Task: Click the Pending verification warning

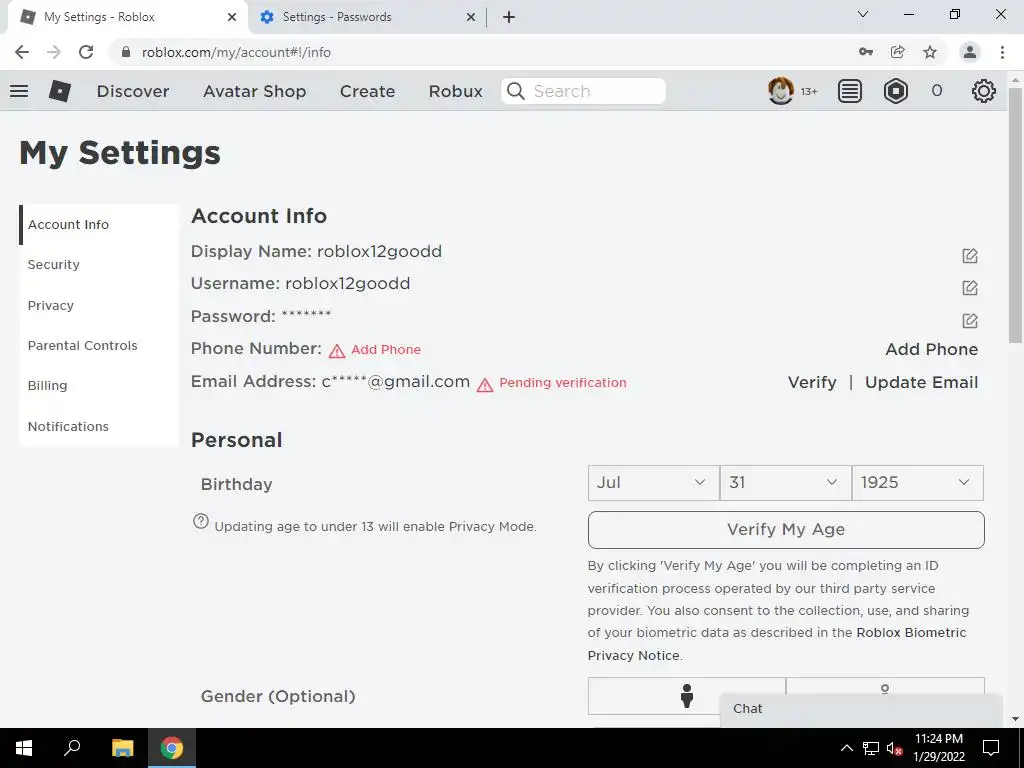Action: click(x=562, y=383)
